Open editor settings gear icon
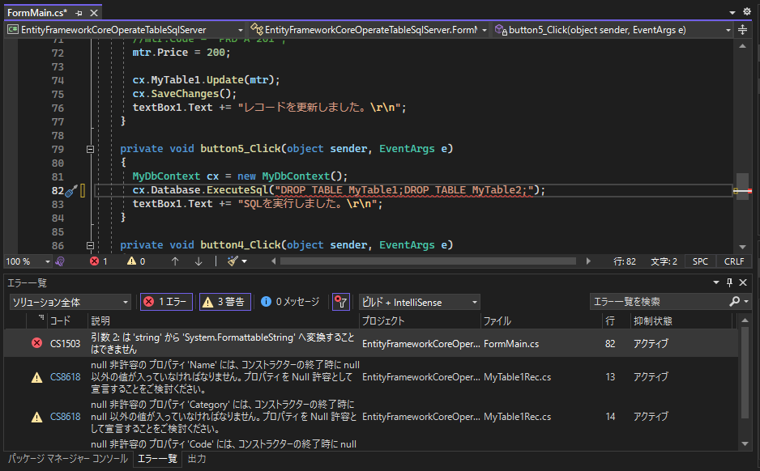This screenshot has height=471, width=760. (x=749, y=12)
